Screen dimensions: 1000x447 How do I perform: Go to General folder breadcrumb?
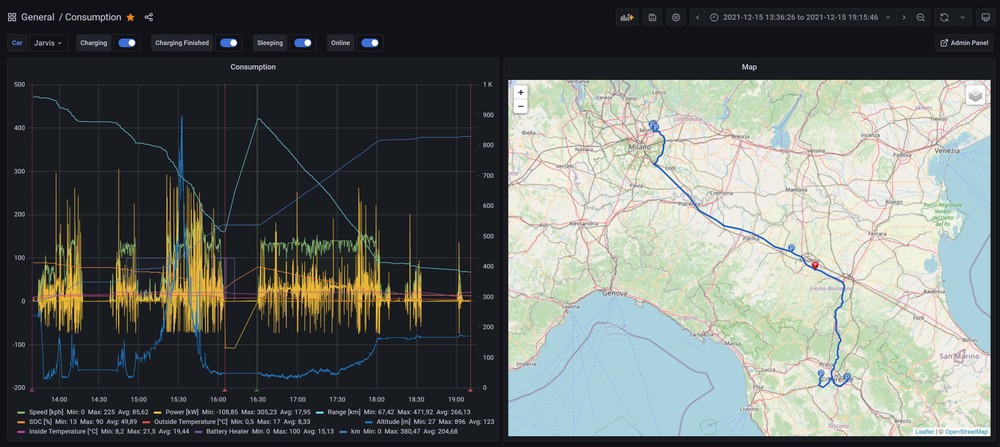tap(38, 17)
